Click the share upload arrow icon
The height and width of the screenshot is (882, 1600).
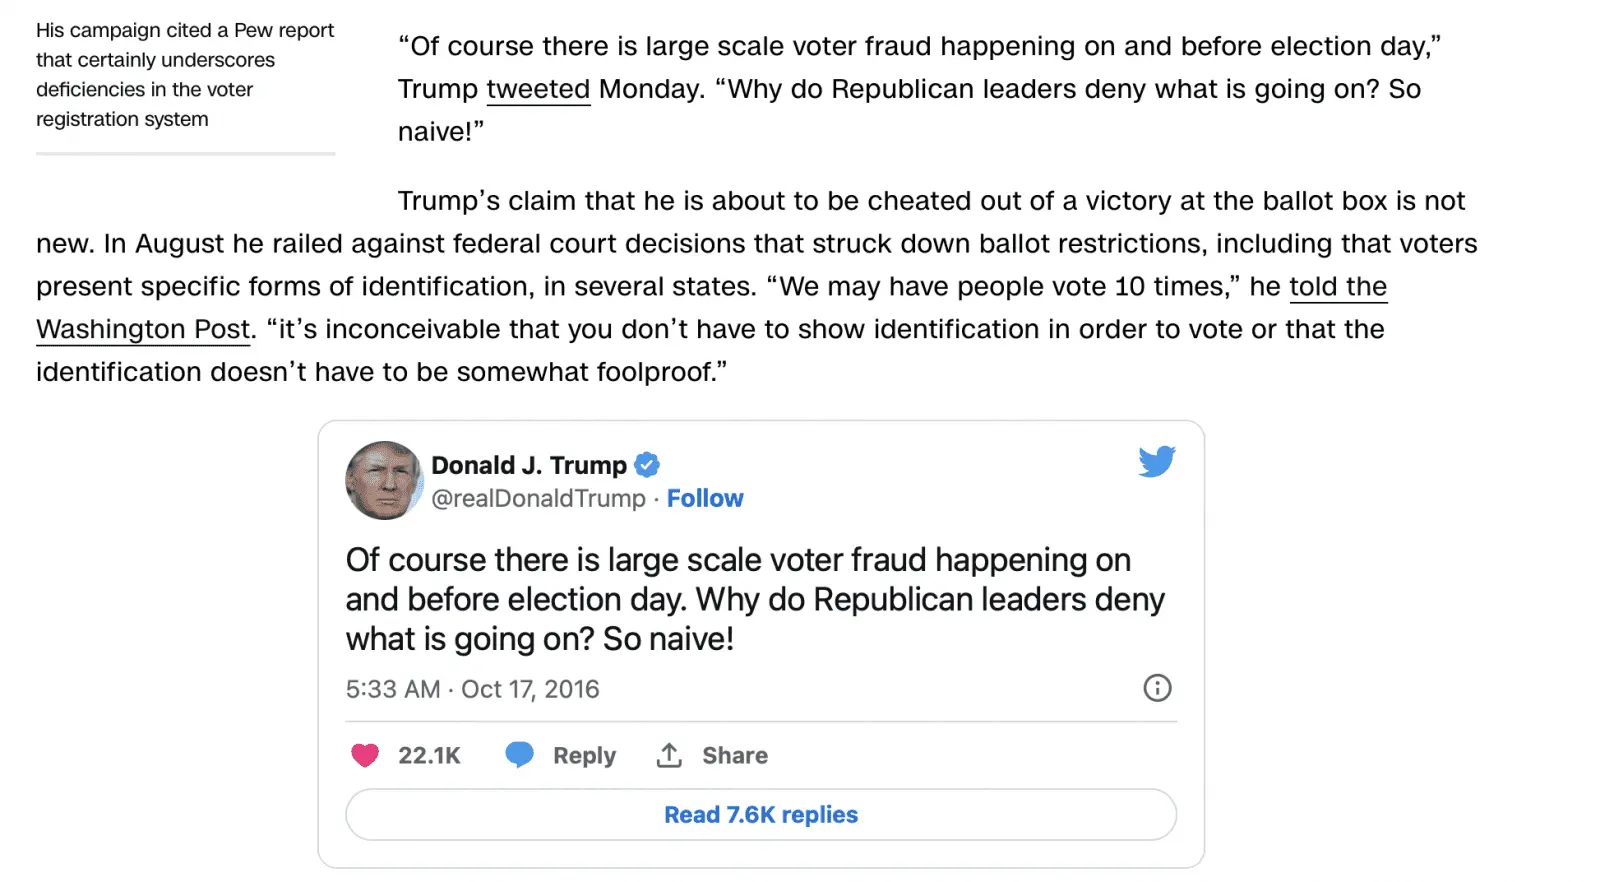click(669, 755)
